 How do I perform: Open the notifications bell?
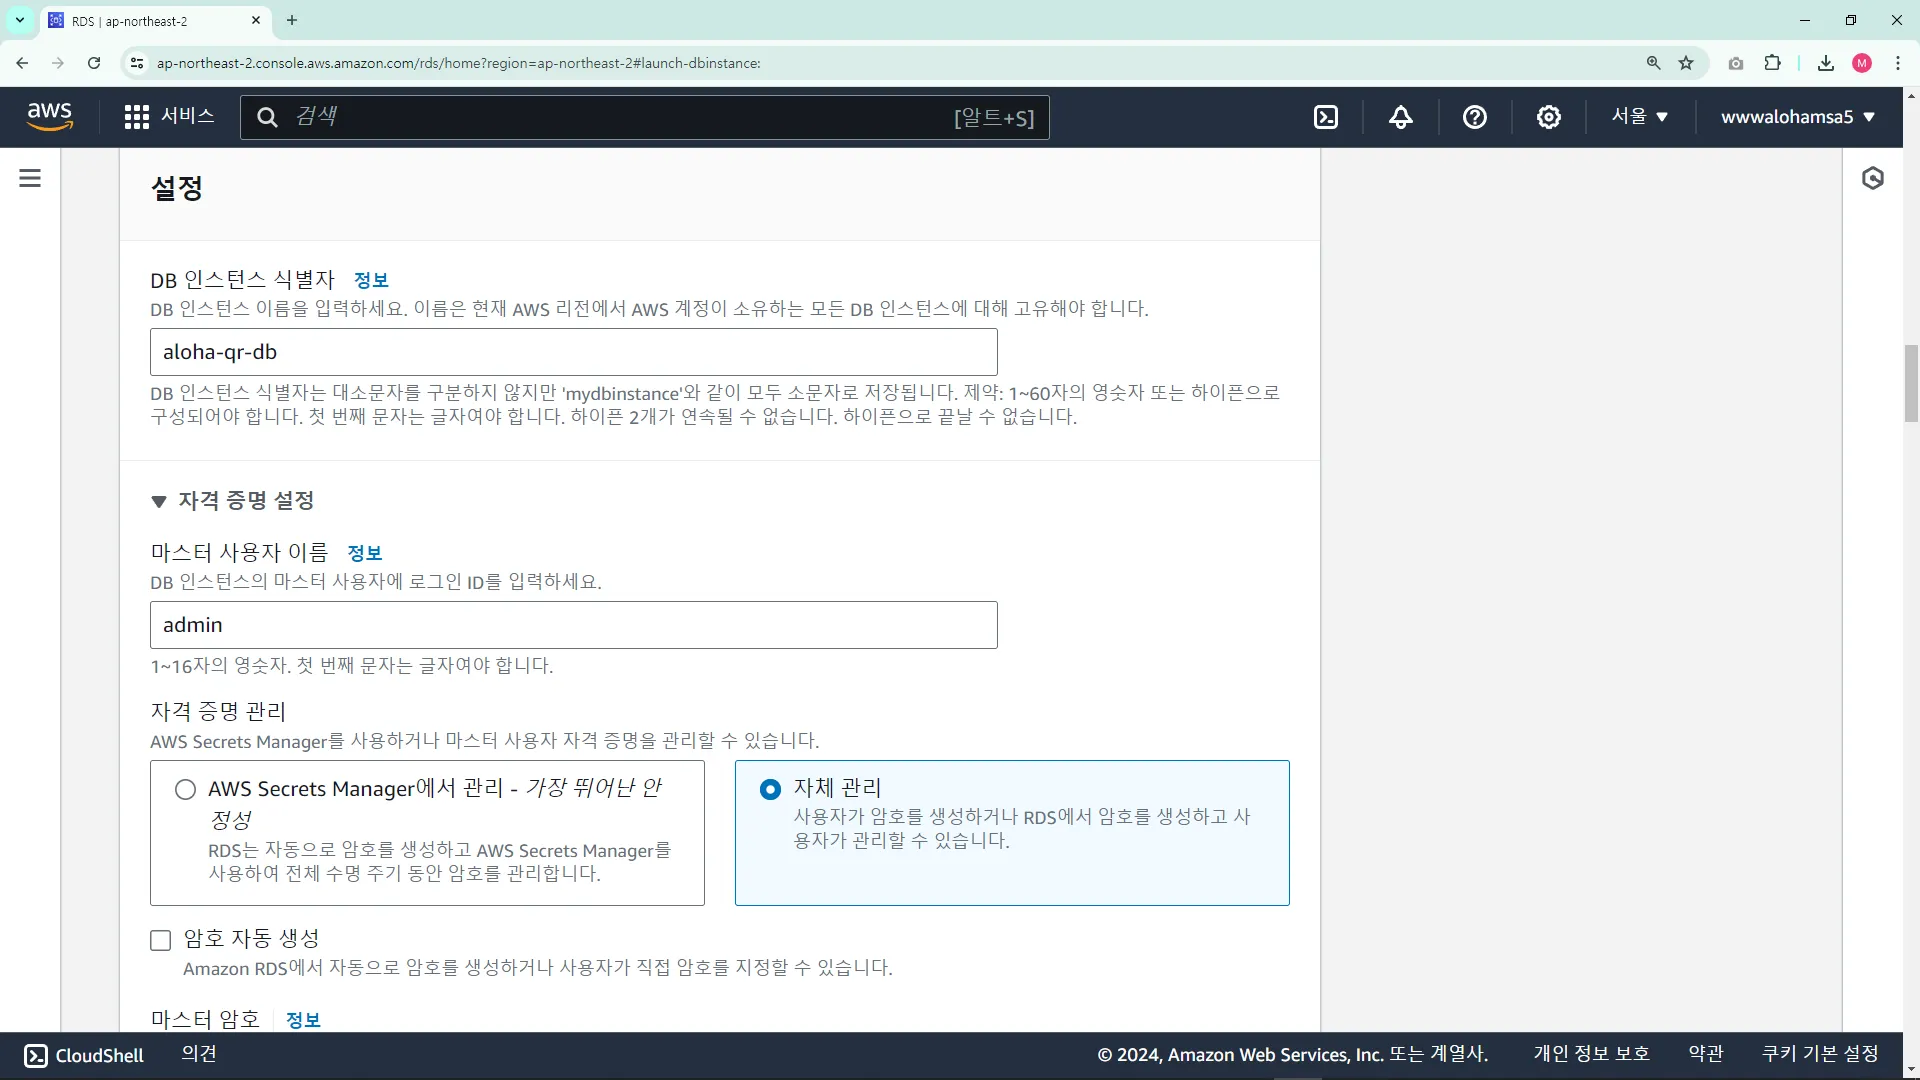click(1400, 117)
